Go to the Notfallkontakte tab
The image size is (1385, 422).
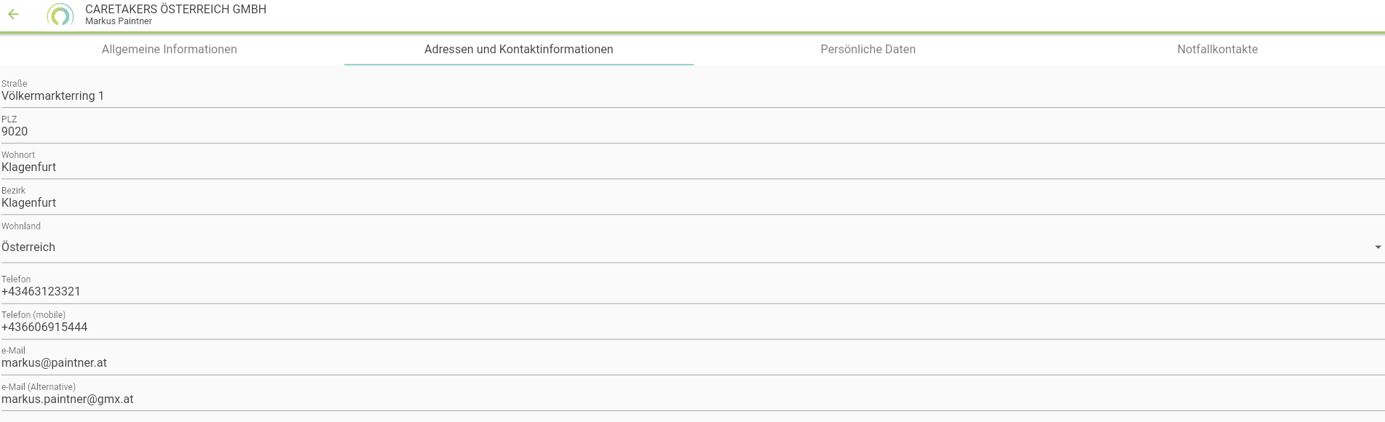[1217, 49]
